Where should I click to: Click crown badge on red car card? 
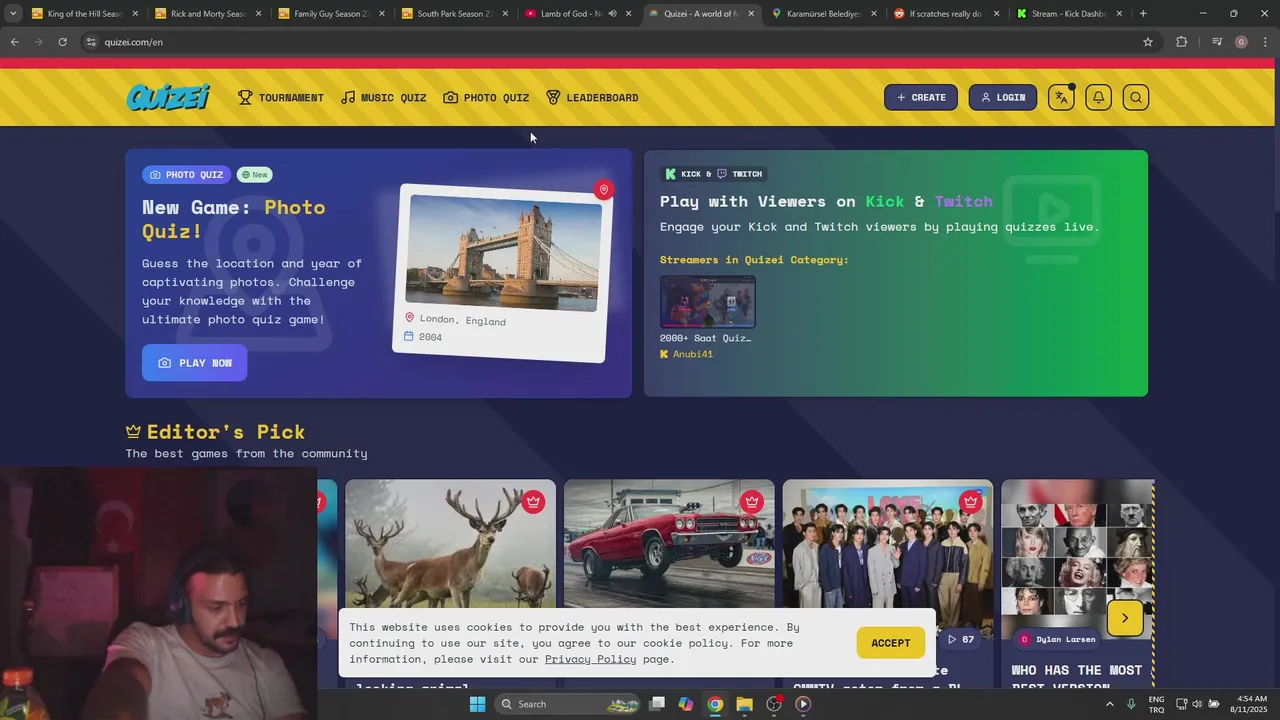coord(752,502)
